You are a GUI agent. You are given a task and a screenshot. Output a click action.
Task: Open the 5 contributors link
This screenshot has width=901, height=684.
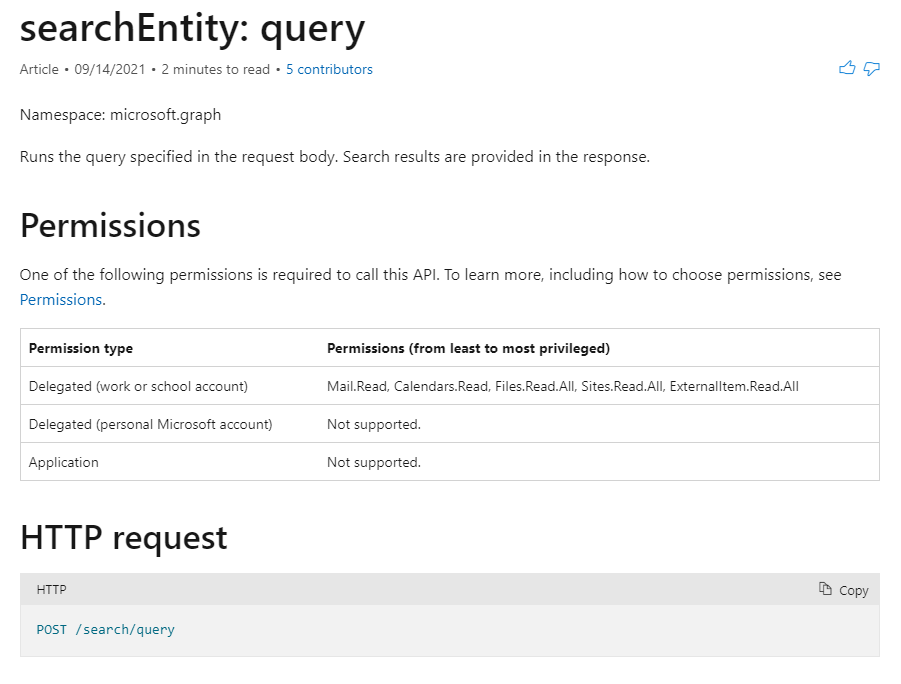click(329, 69)
